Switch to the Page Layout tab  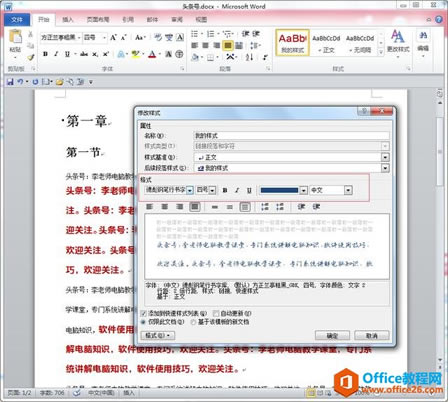98,20
